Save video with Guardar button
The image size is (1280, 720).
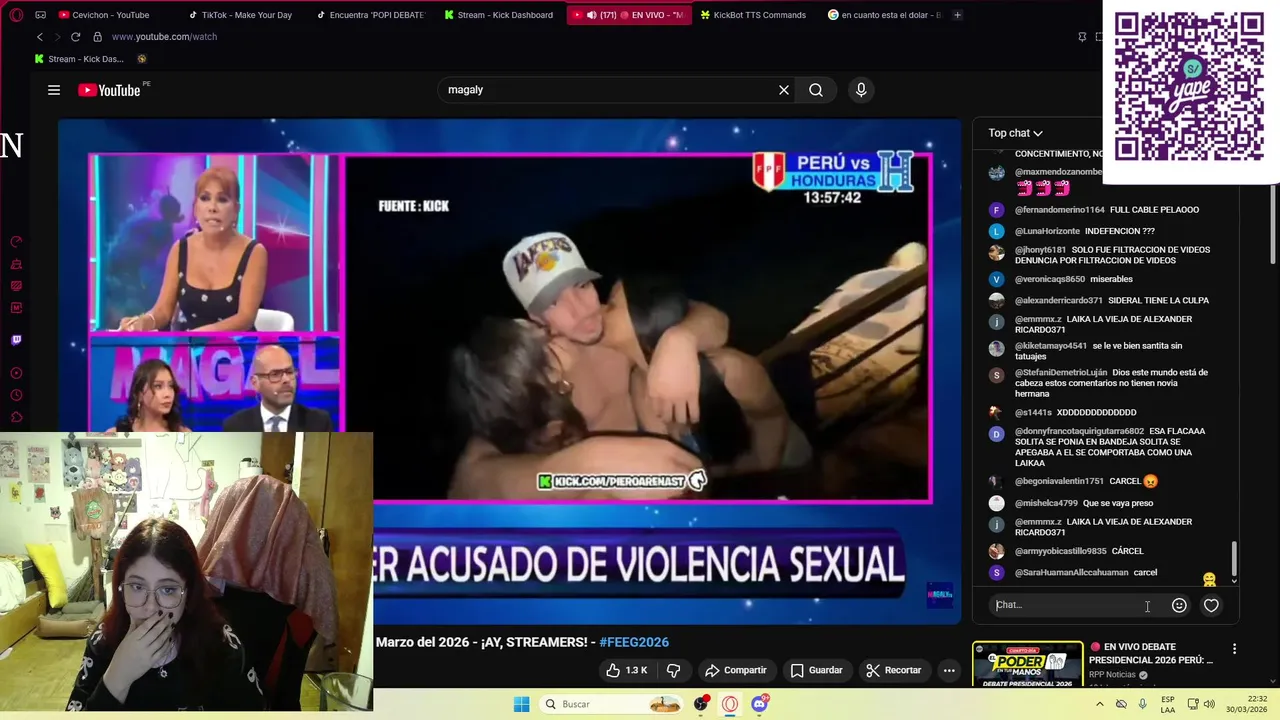[x=817, y=670]
